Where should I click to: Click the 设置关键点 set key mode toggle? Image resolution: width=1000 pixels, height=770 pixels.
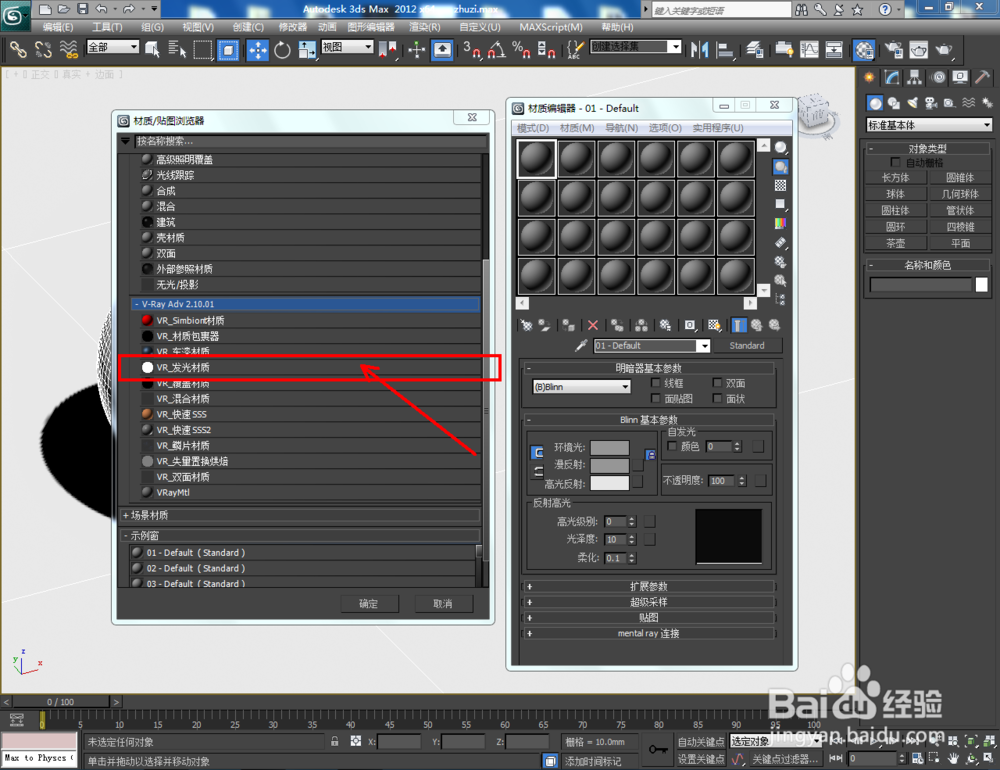[700, 759]
